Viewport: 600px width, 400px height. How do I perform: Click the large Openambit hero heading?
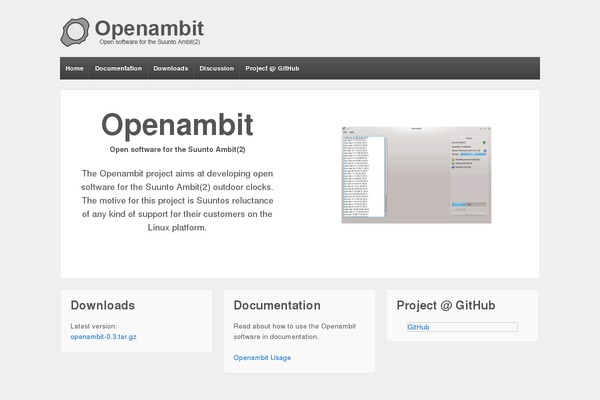pyautogui.click(x=177, y=125)
